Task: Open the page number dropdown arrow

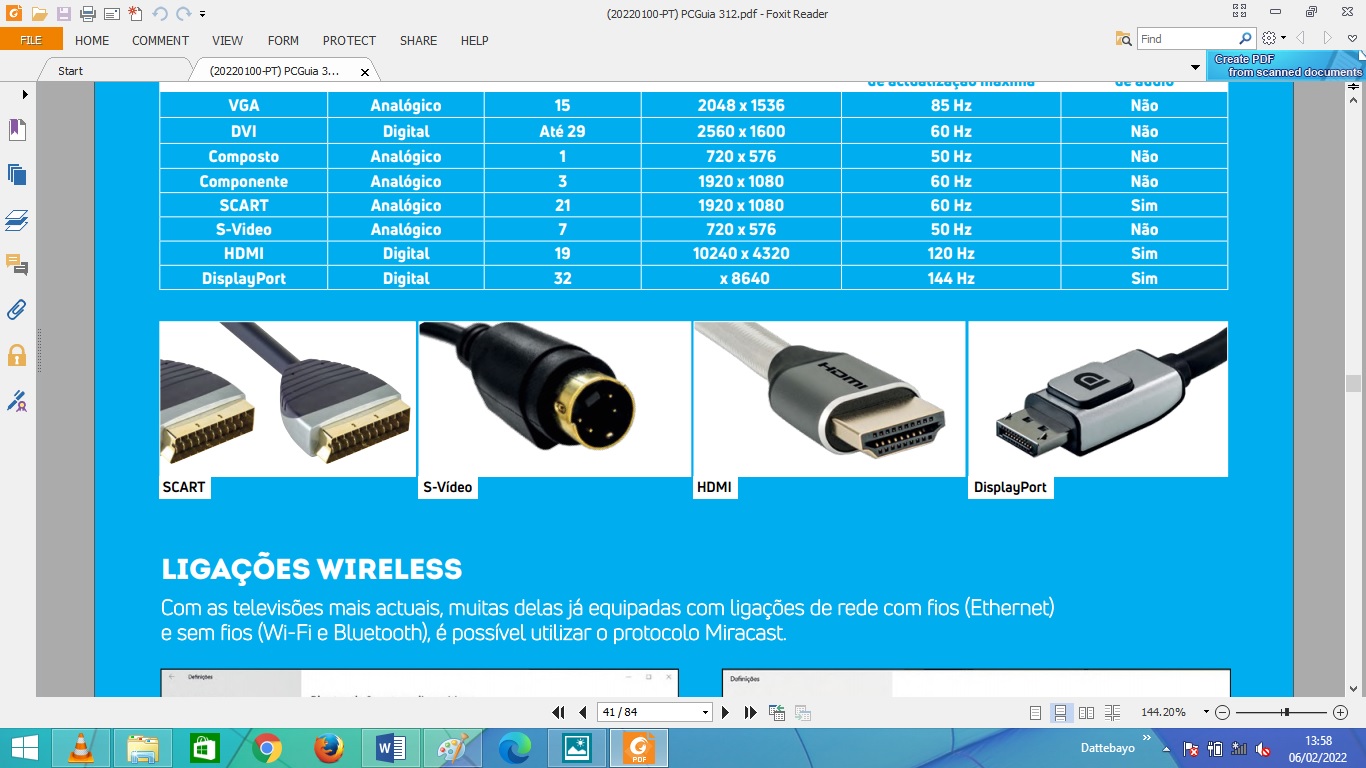Action: point(705,712)
